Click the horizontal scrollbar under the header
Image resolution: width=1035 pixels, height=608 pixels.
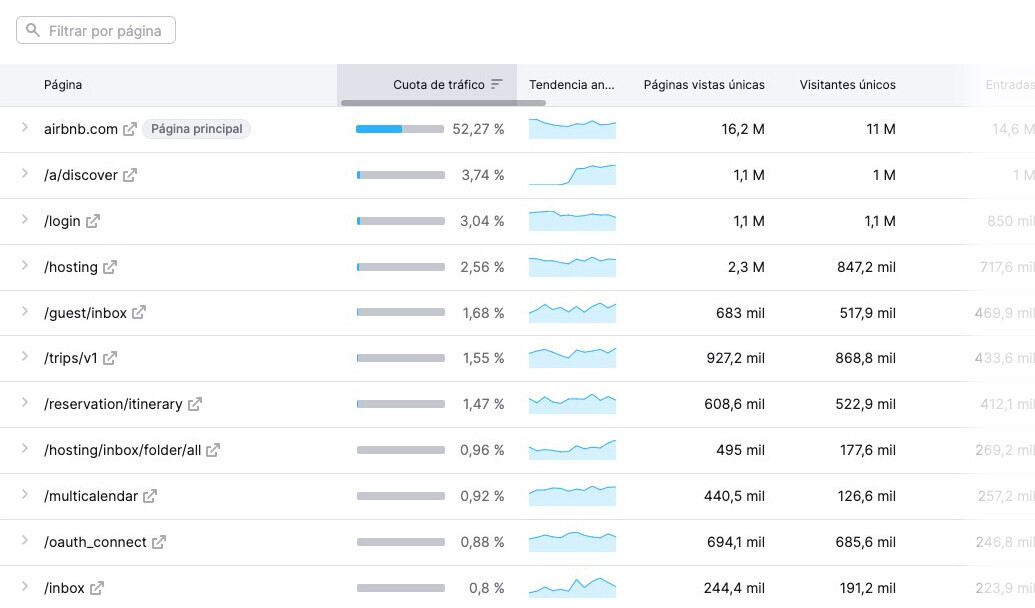[x=443, y=103]
